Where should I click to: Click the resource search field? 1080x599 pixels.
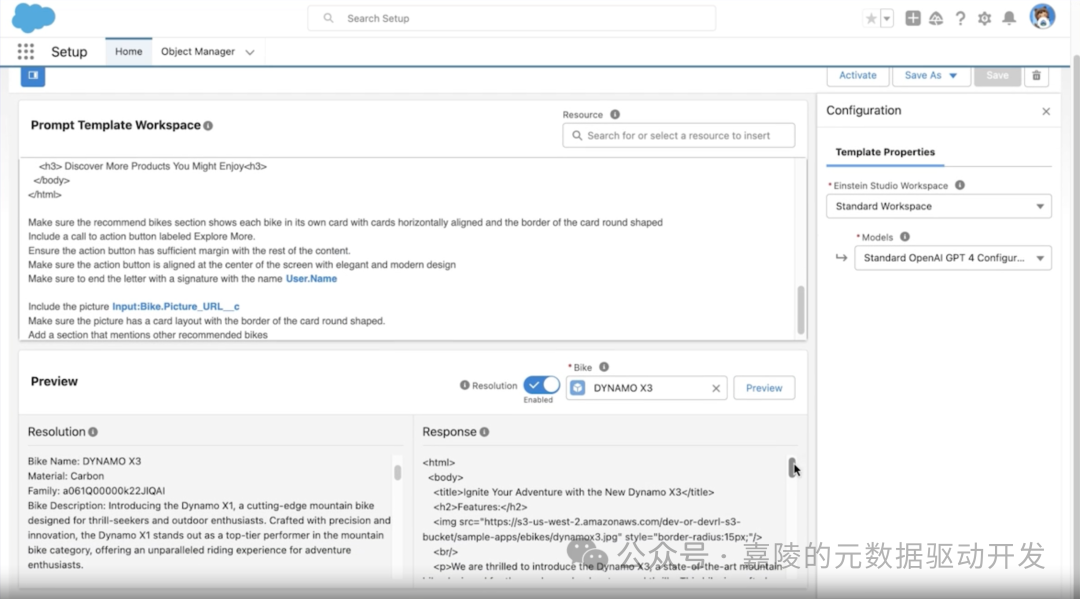tap(678, 136)
